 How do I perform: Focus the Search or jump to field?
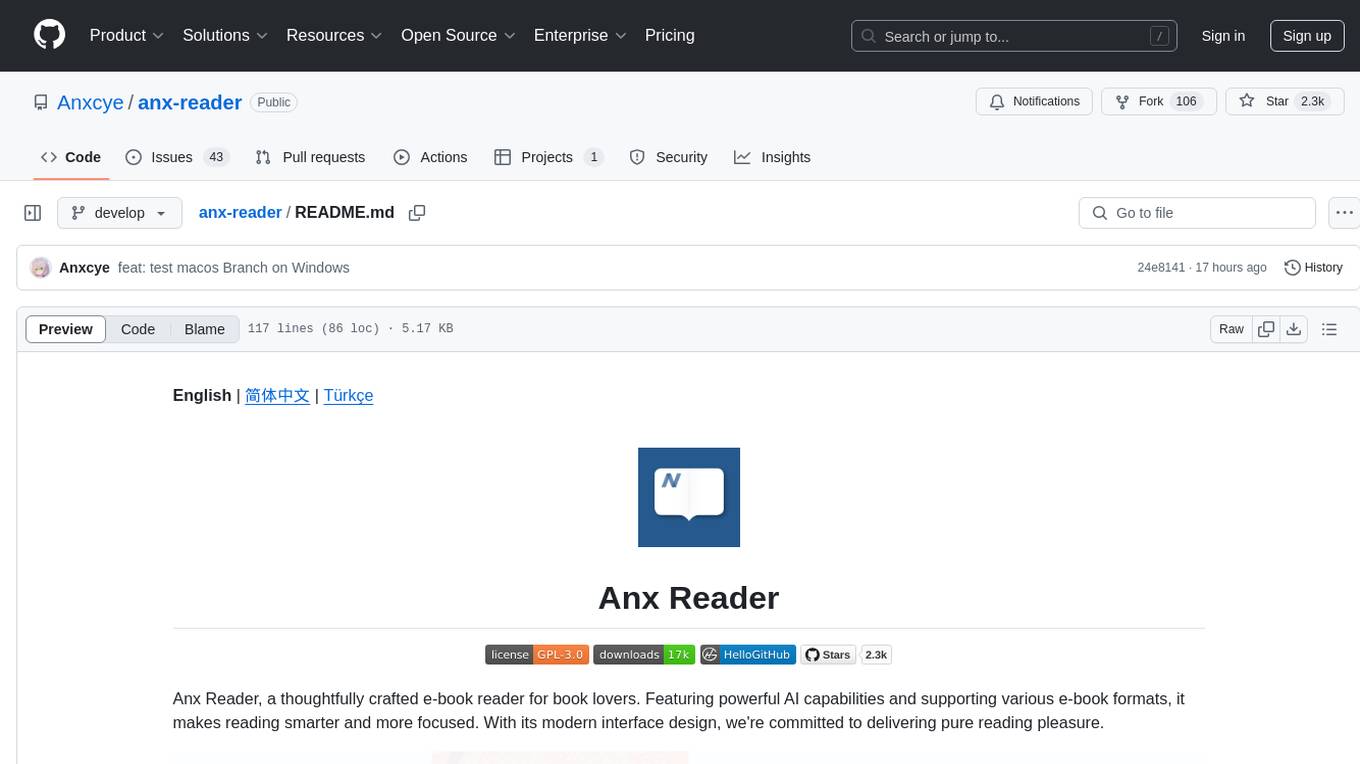tap(1014, 36)
